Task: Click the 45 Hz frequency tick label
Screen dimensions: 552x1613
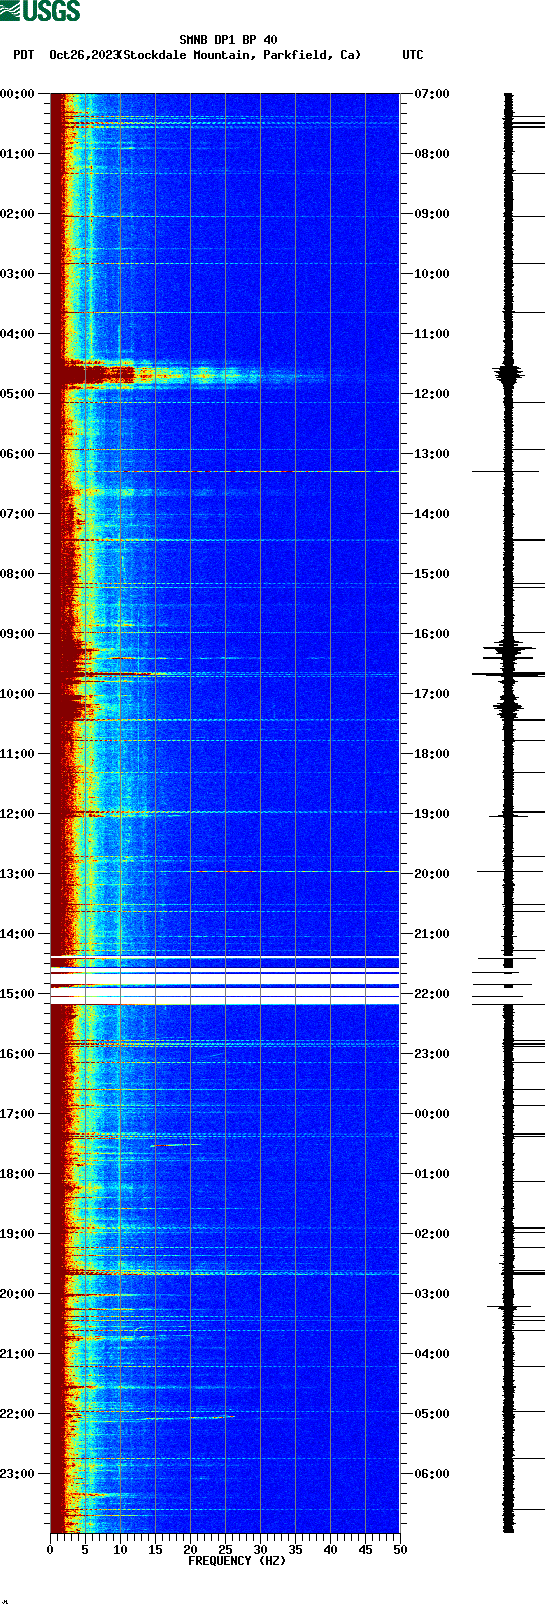Action: click(x=365, y=1550)
